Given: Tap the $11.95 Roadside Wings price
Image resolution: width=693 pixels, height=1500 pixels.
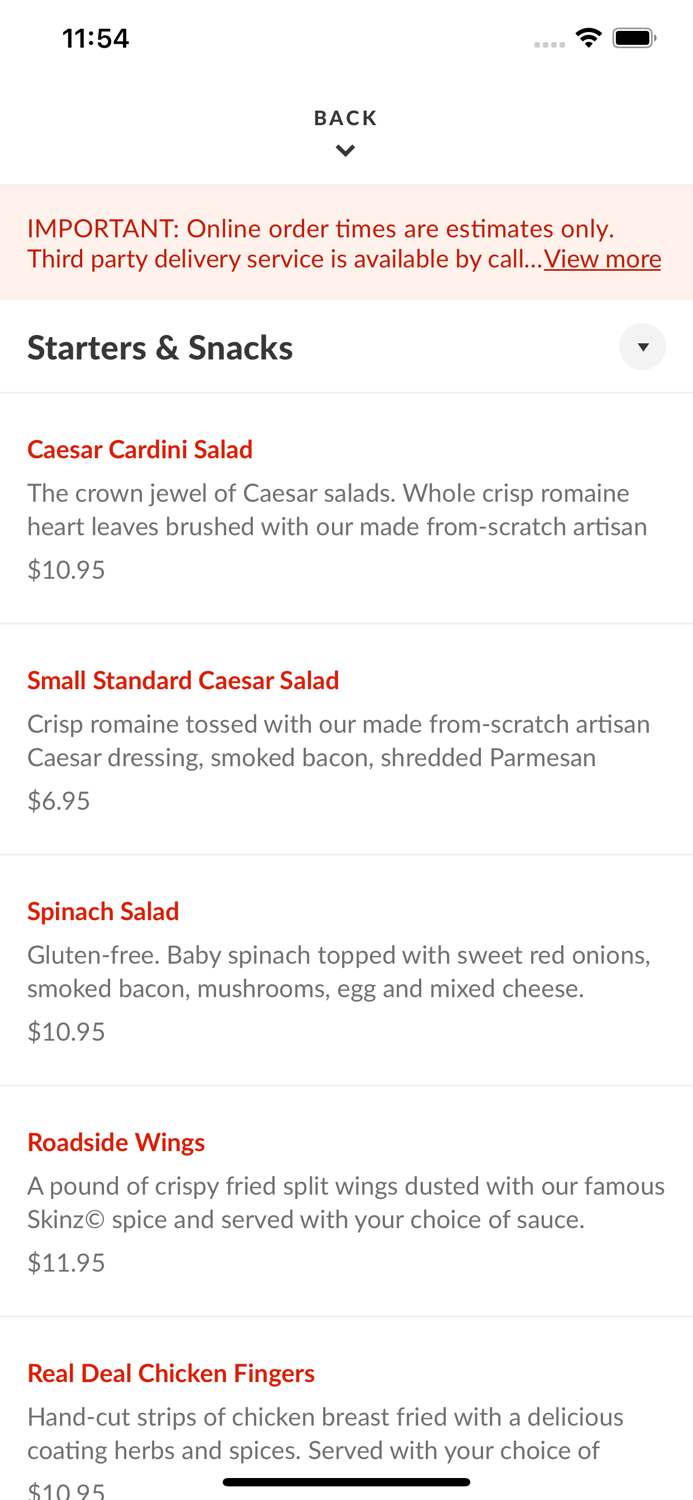Looking at the screenshot, I should click(66, 1263).
